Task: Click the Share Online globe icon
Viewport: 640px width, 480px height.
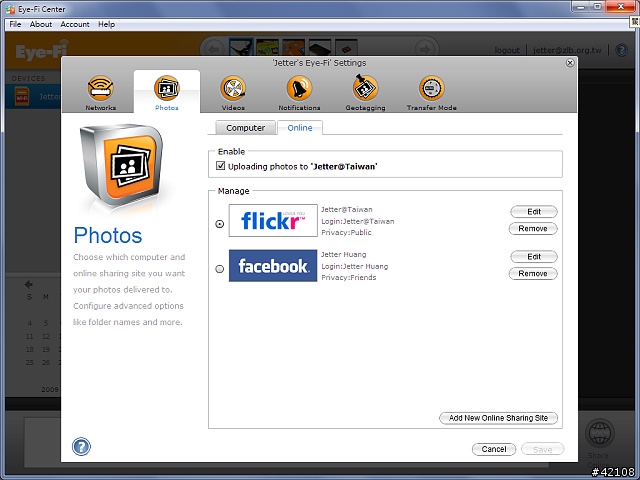Action: click(x=600, y=433)
